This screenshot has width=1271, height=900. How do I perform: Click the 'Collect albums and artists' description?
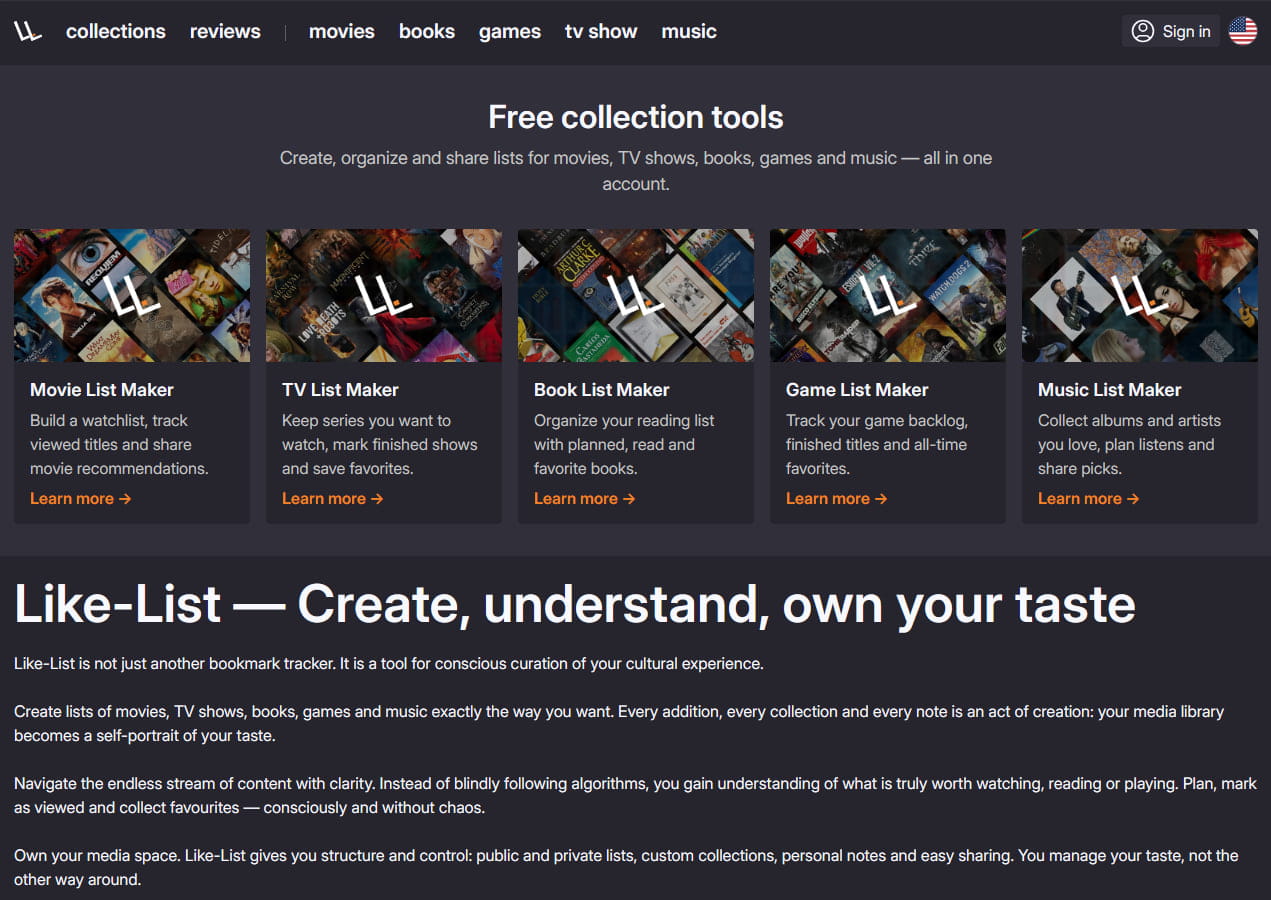point(1130,444)
